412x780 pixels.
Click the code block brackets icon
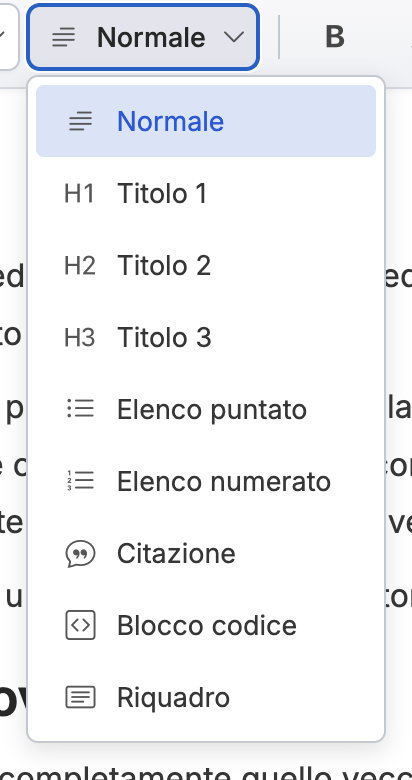(80, 625)
